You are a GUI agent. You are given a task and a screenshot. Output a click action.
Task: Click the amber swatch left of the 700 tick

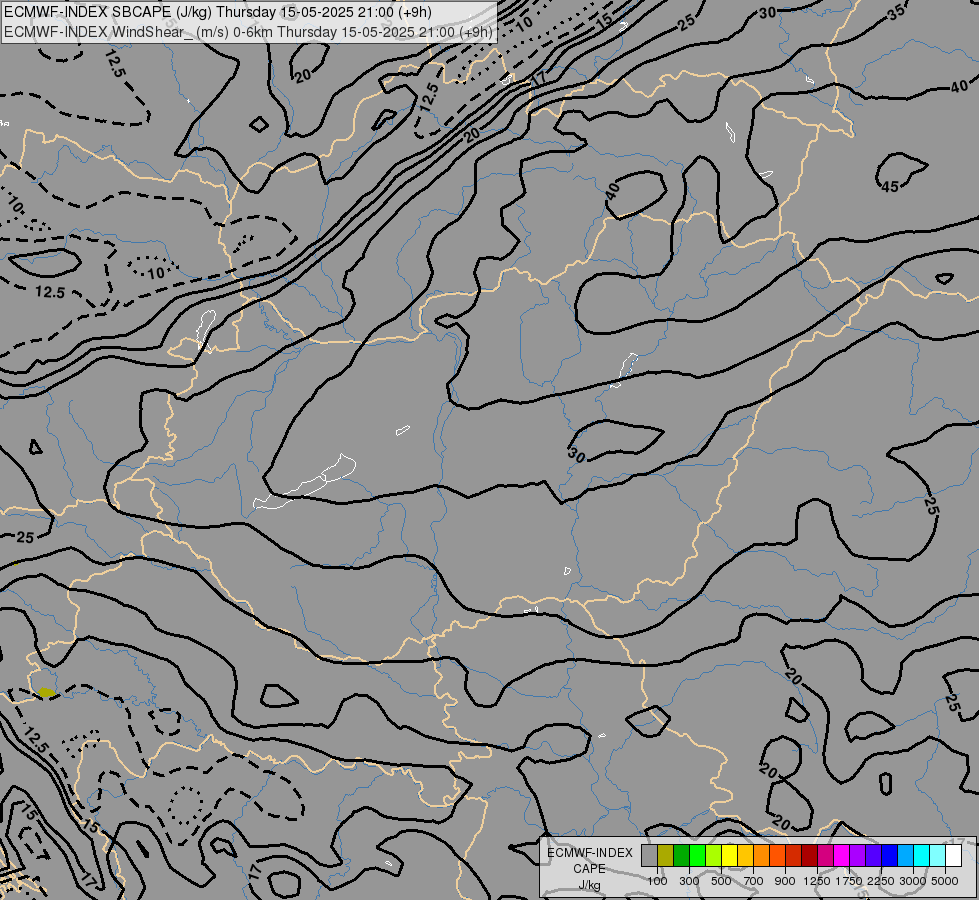[x=745, y=855]
